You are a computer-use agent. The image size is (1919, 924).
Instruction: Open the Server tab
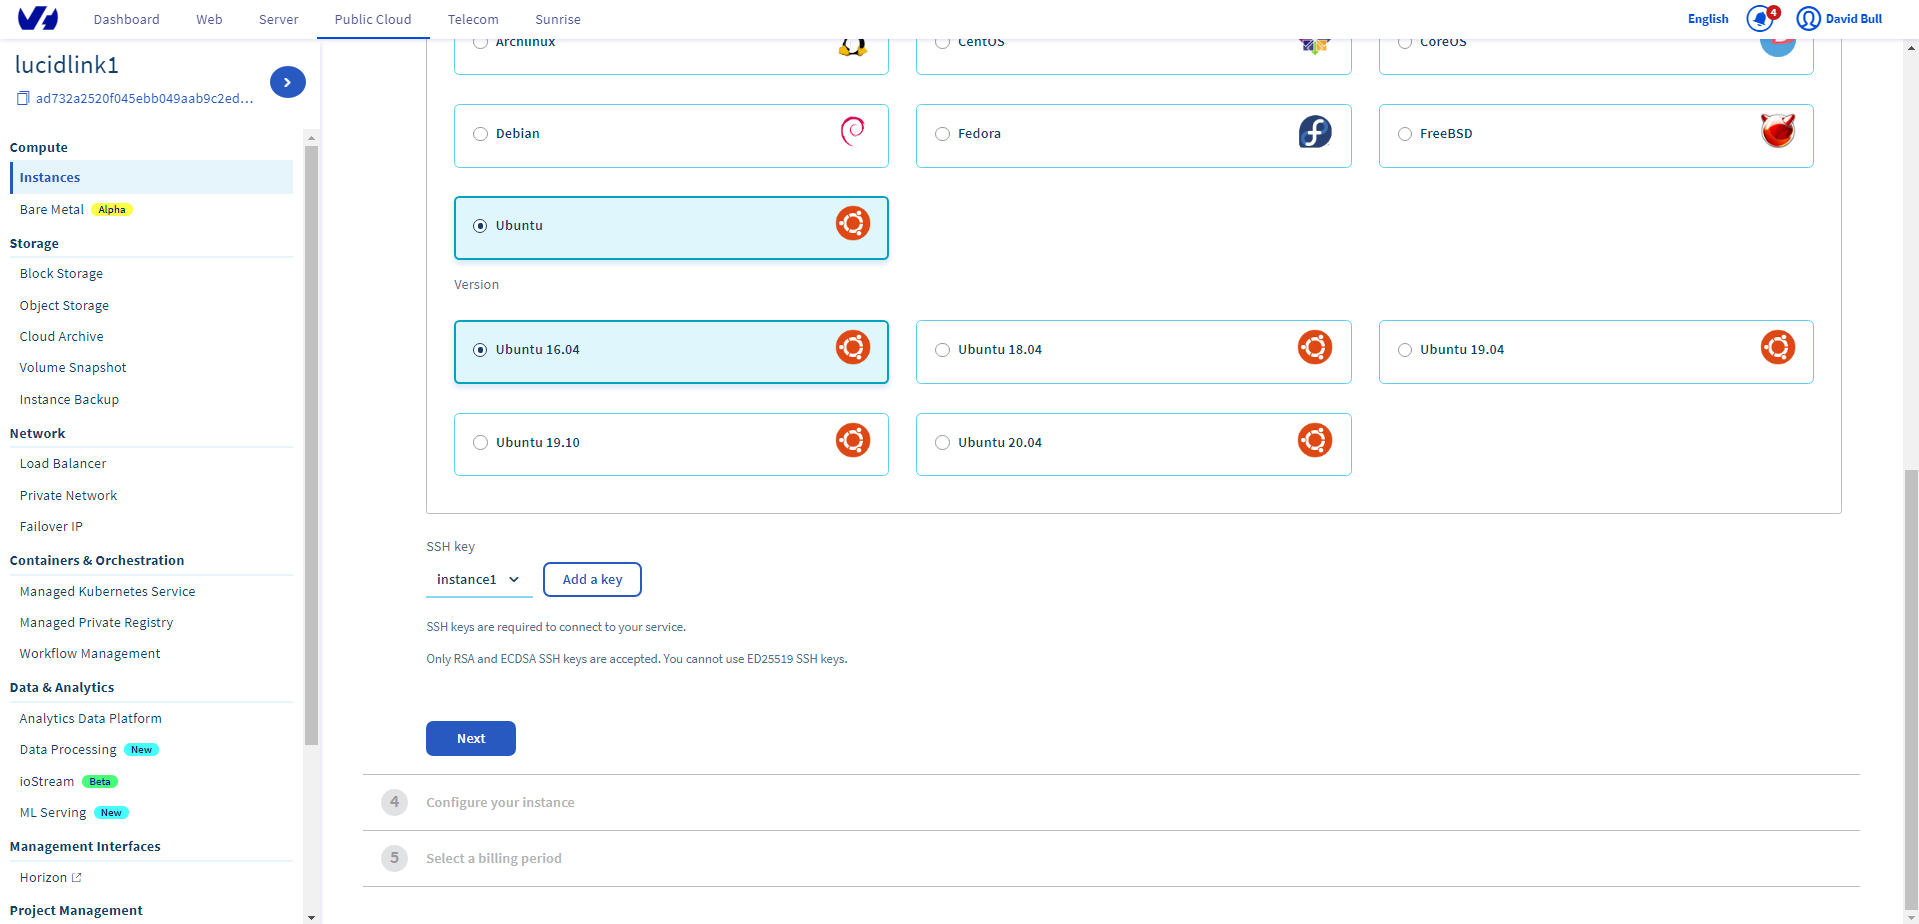(x=278, y=19)
